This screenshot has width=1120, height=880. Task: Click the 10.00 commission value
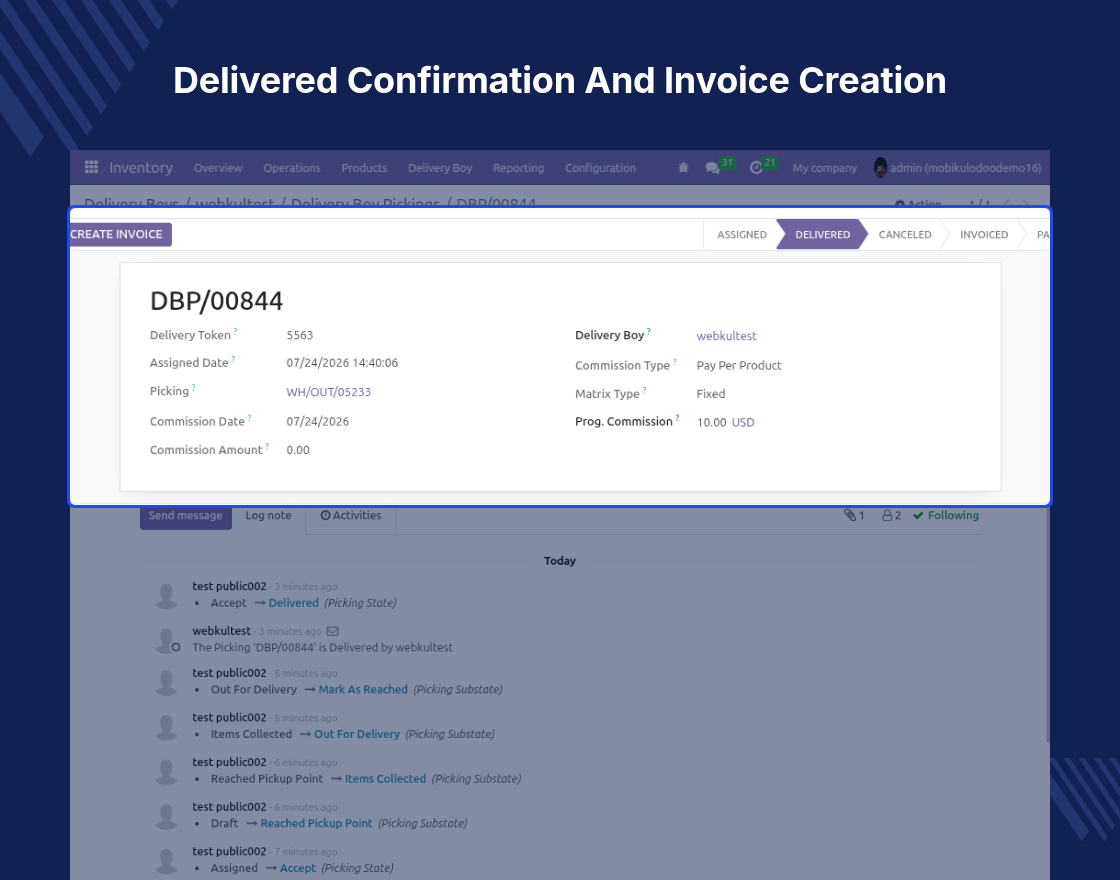(x=711, y=422)
